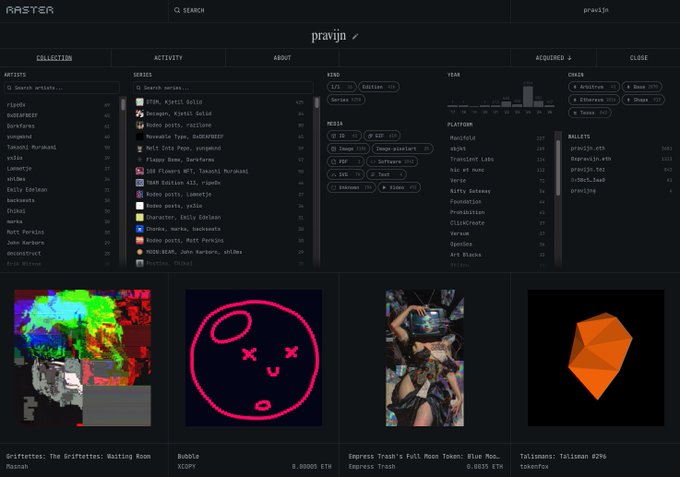Open pravijn account link in header
This screenshot has width=680, height=477.
click(x=595, y=10)
